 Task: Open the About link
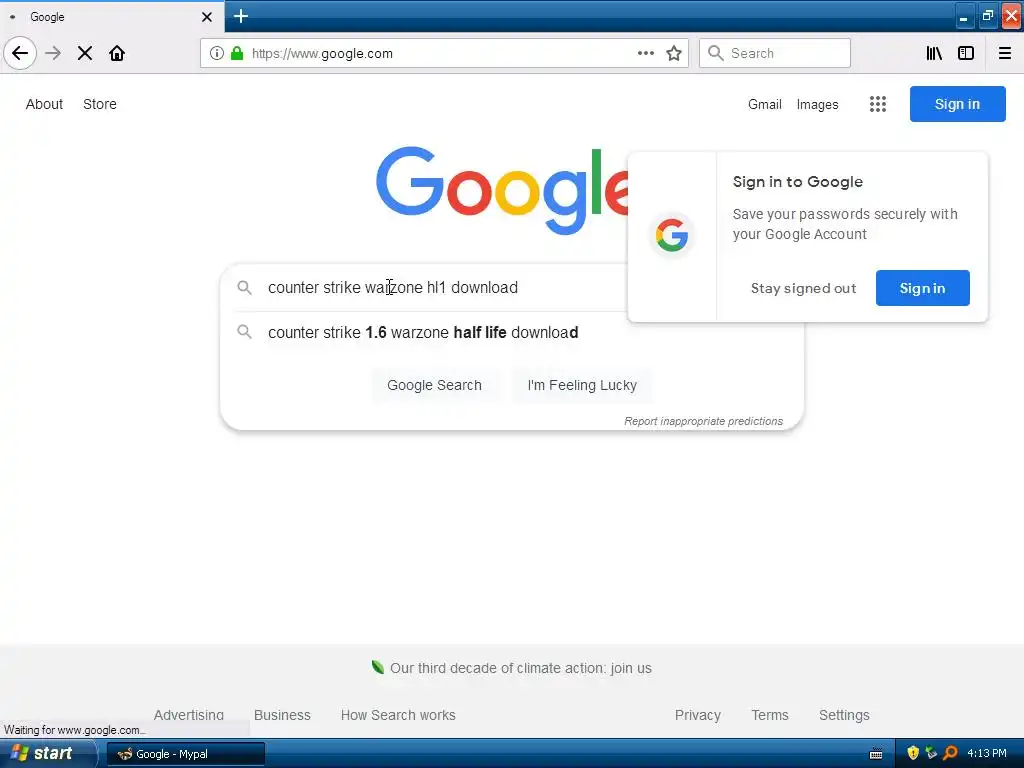[x=44, y=104]
